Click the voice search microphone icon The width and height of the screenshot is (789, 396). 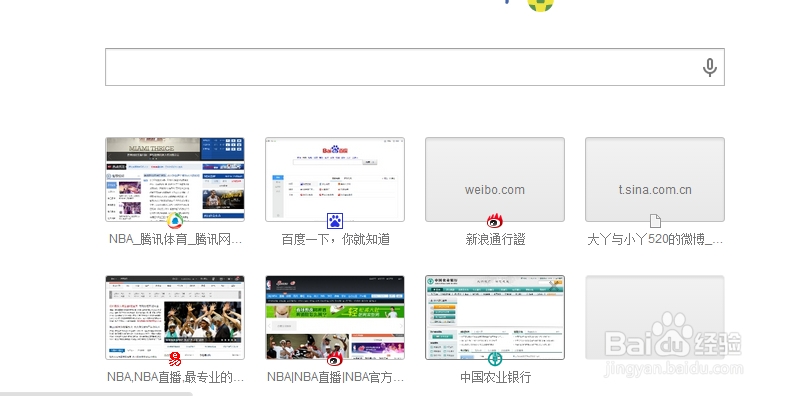[709, 67]
